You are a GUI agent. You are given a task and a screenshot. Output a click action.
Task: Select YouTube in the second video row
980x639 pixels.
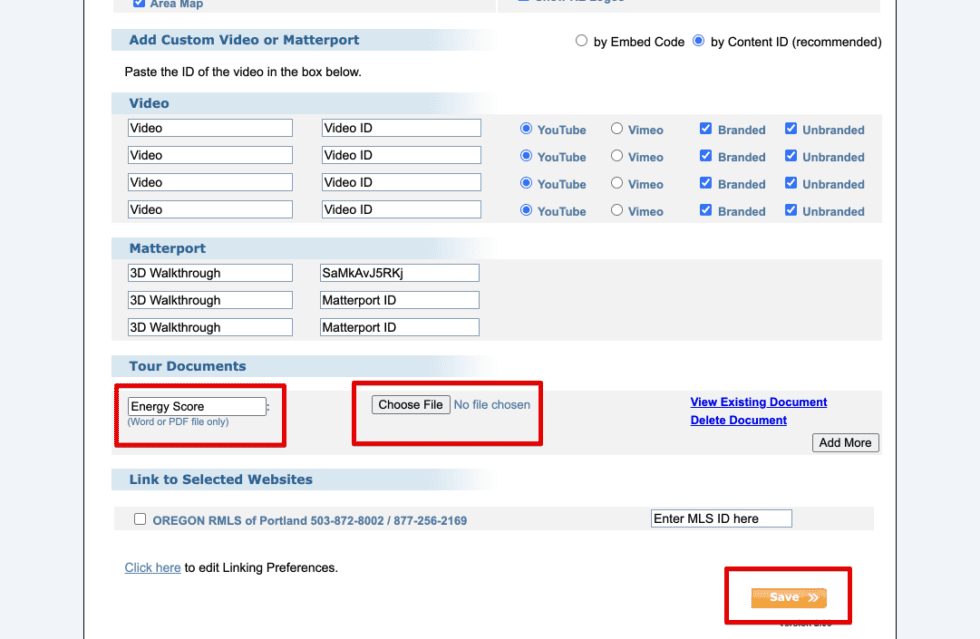click(526, 156)
